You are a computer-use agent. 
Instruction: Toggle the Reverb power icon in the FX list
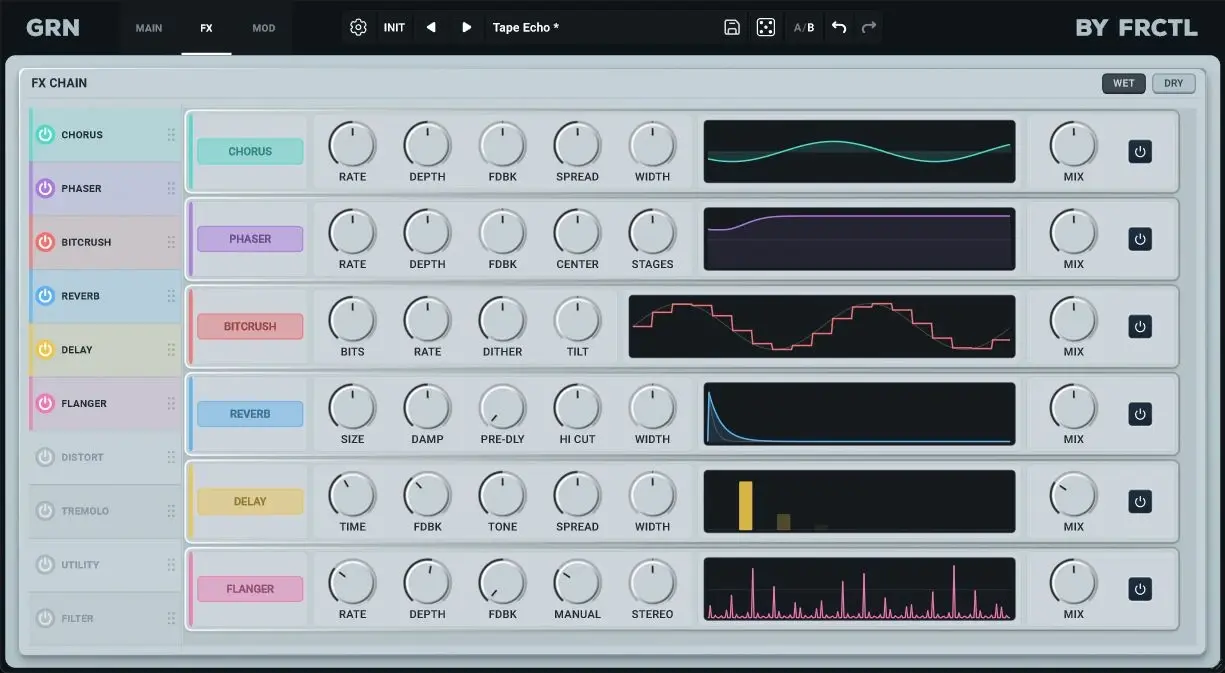(45, 296)
